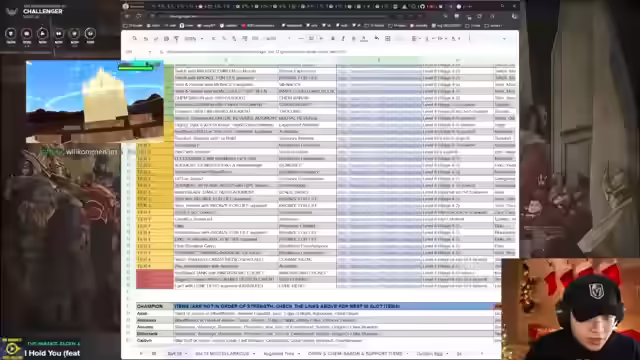
Task: Click the print icon in Sheets toolbar
Action: click(x=166, y=39)
